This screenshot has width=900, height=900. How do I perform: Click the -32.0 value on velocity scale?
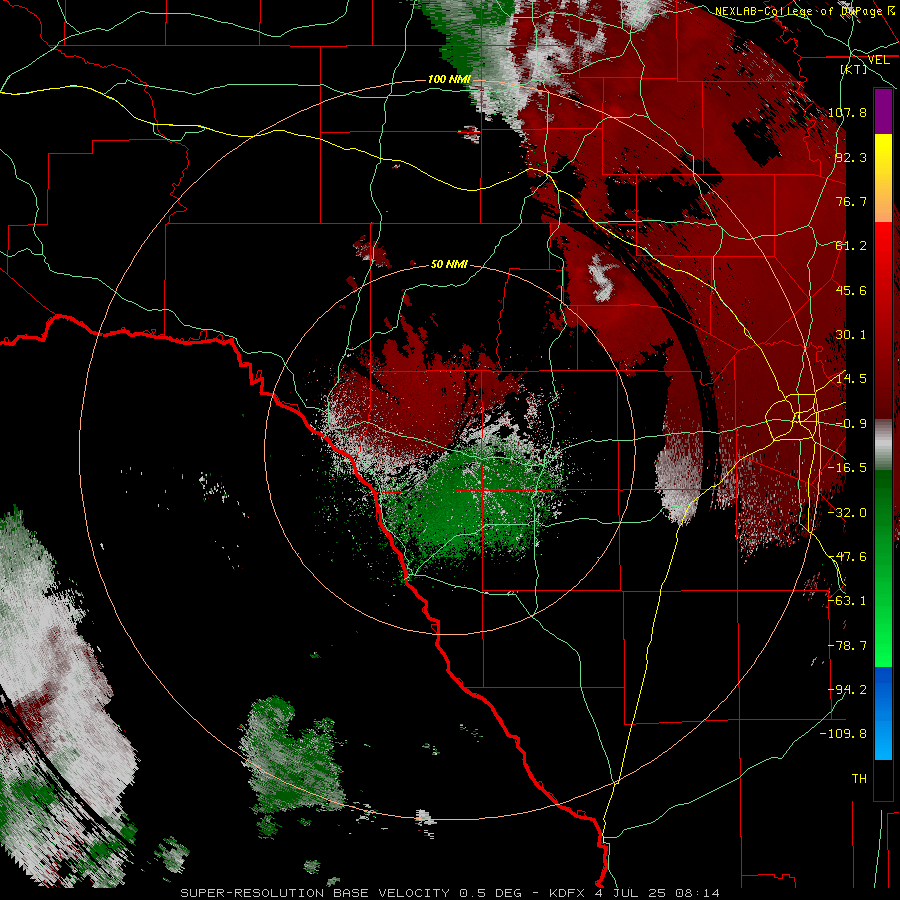(847, 513)
